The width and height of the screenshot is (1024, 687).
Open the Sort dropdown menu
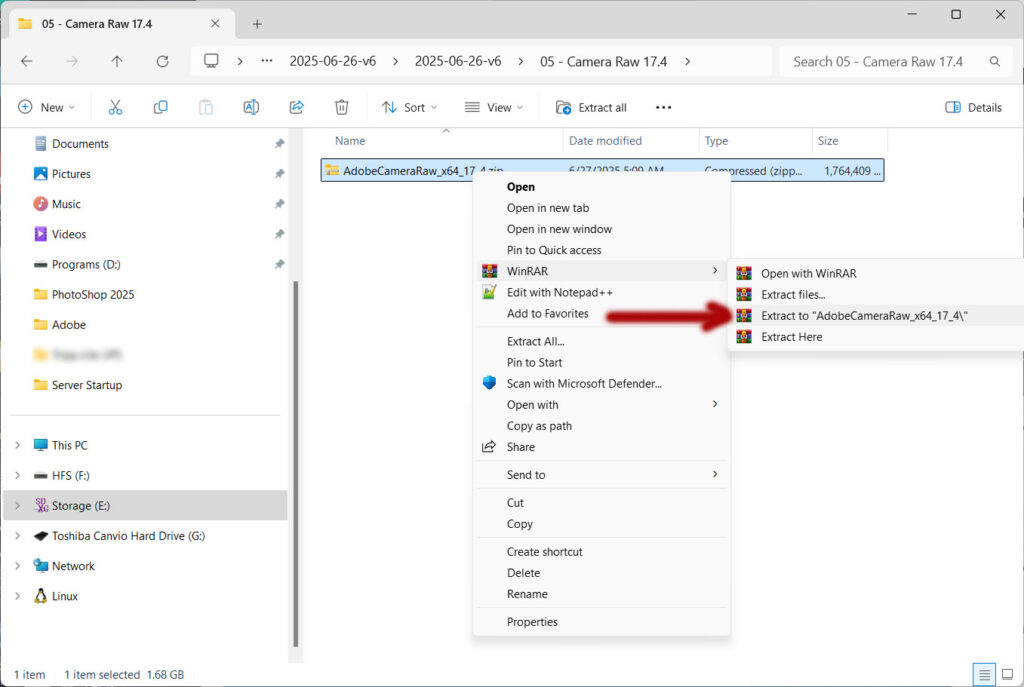[x=409, y=107]
